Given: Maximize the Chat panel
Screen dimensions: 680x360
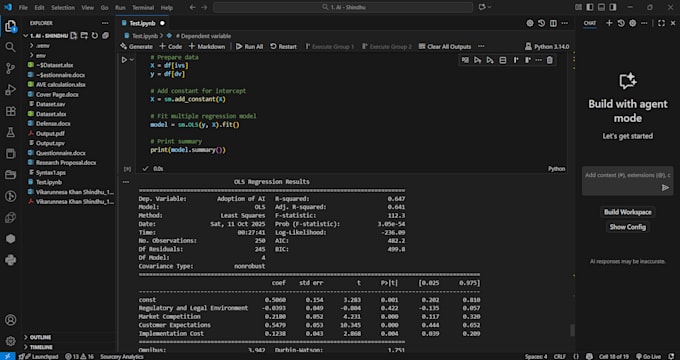Looking at the screenshot, I should 661,23.
